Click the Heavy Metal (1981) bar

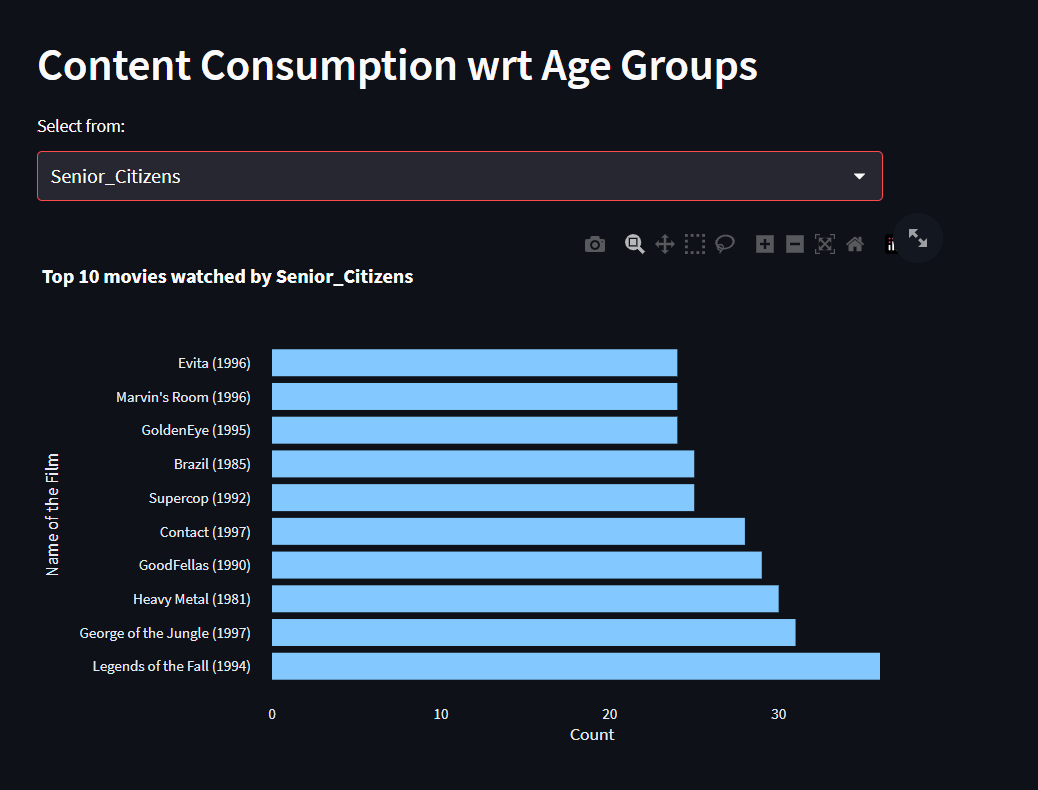click(525, 599)
